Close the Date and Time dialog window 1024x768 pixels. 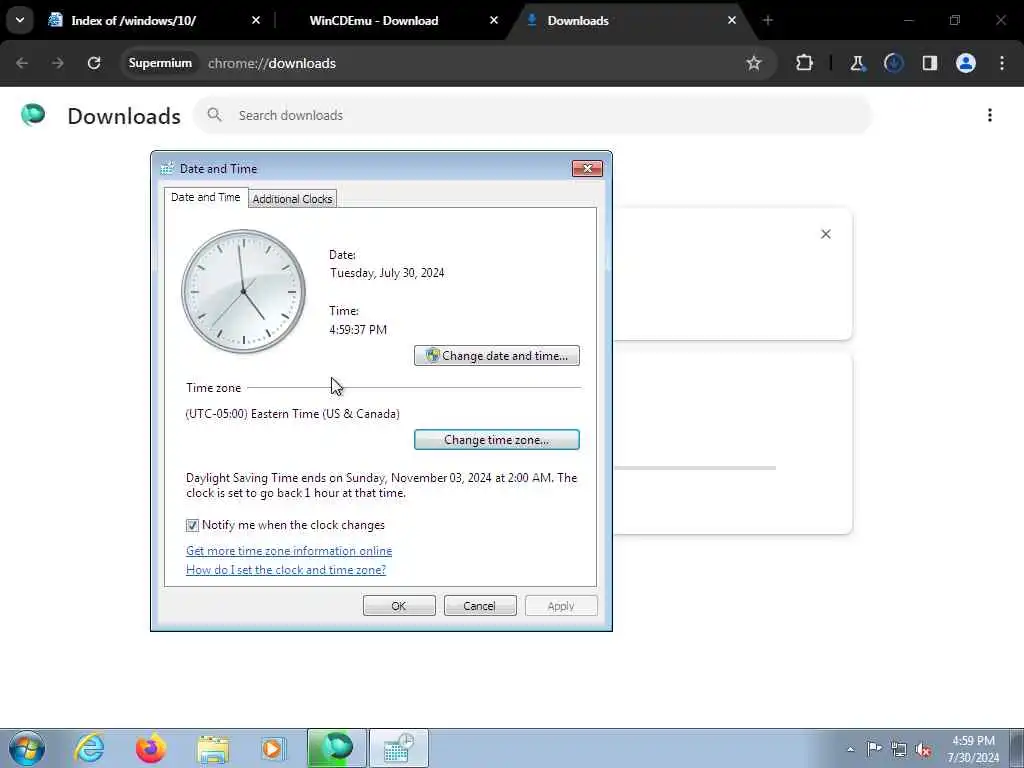pyautogui.click(x=587, y=168)
